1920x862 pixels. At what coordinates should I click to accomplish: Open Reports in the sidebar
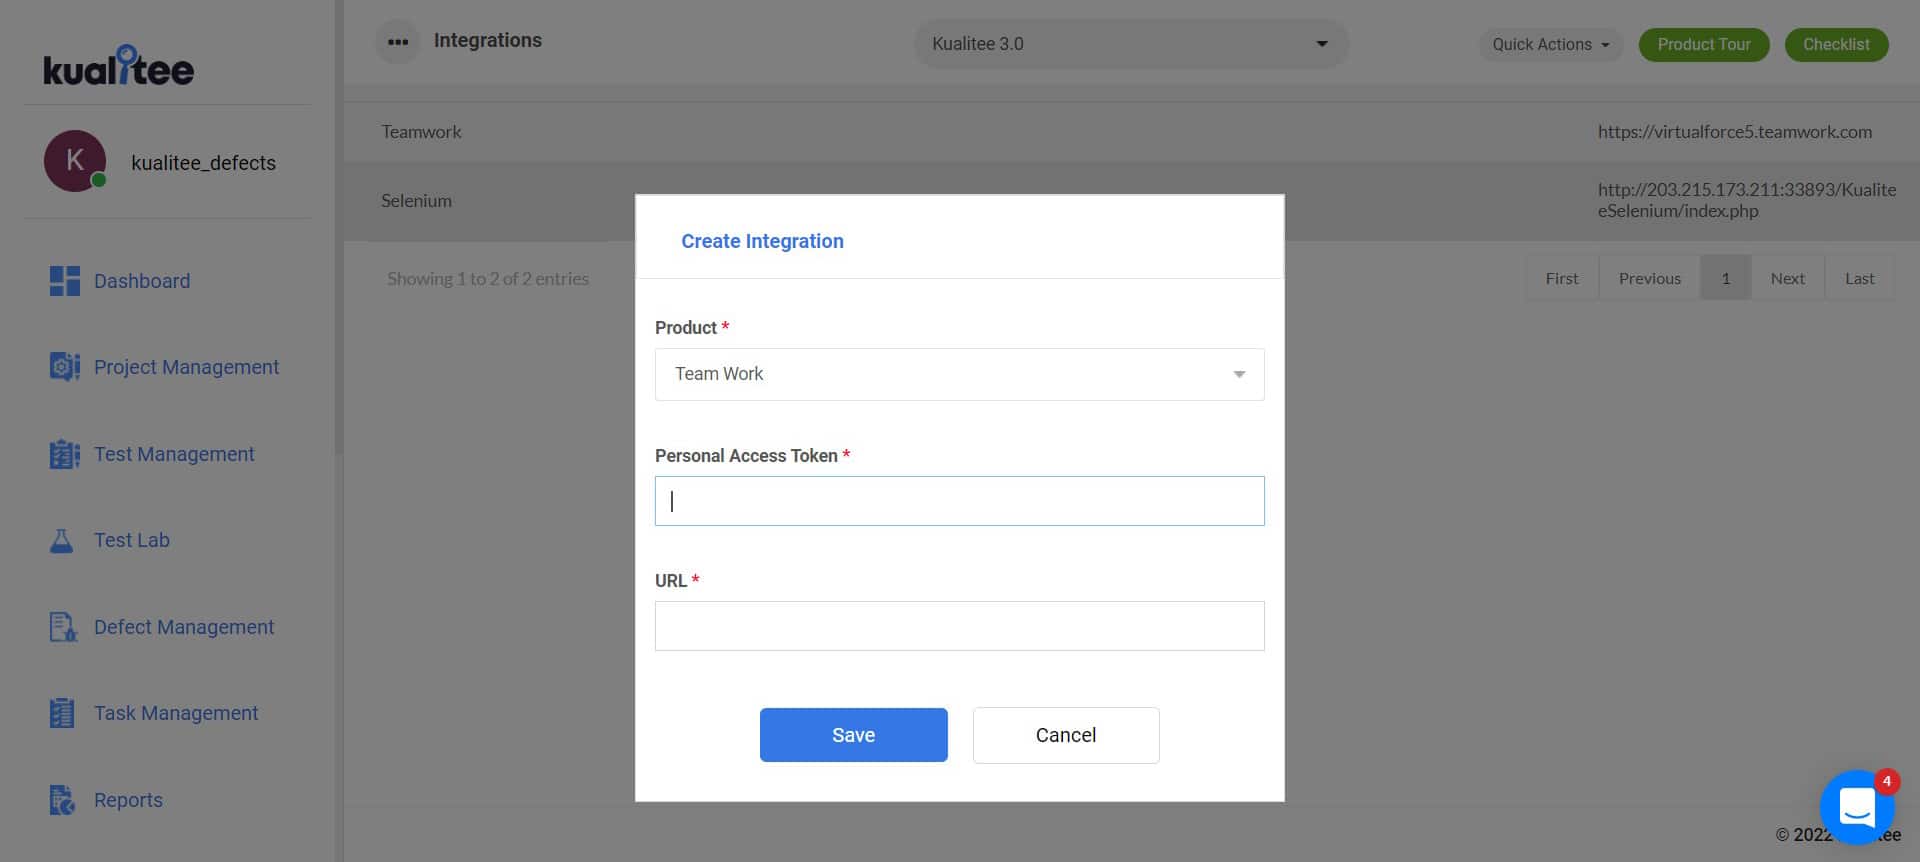point(128,800)
